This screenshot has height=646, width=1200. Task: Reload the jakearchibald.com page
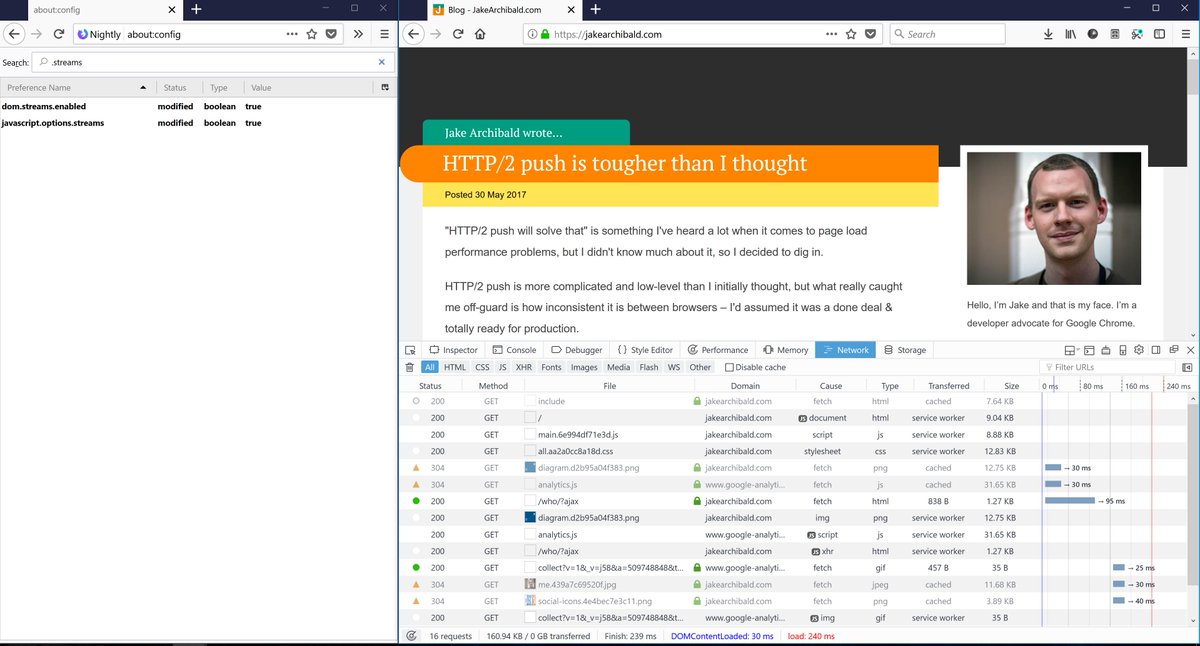[458, 33]
